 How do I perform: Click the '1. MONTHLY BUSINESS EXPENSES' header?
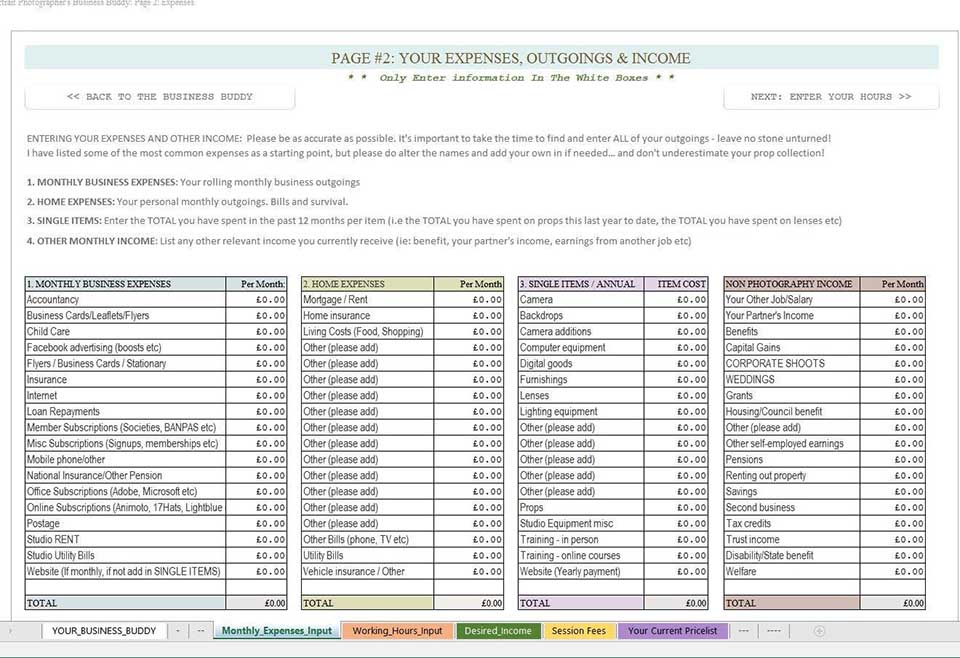126,284
